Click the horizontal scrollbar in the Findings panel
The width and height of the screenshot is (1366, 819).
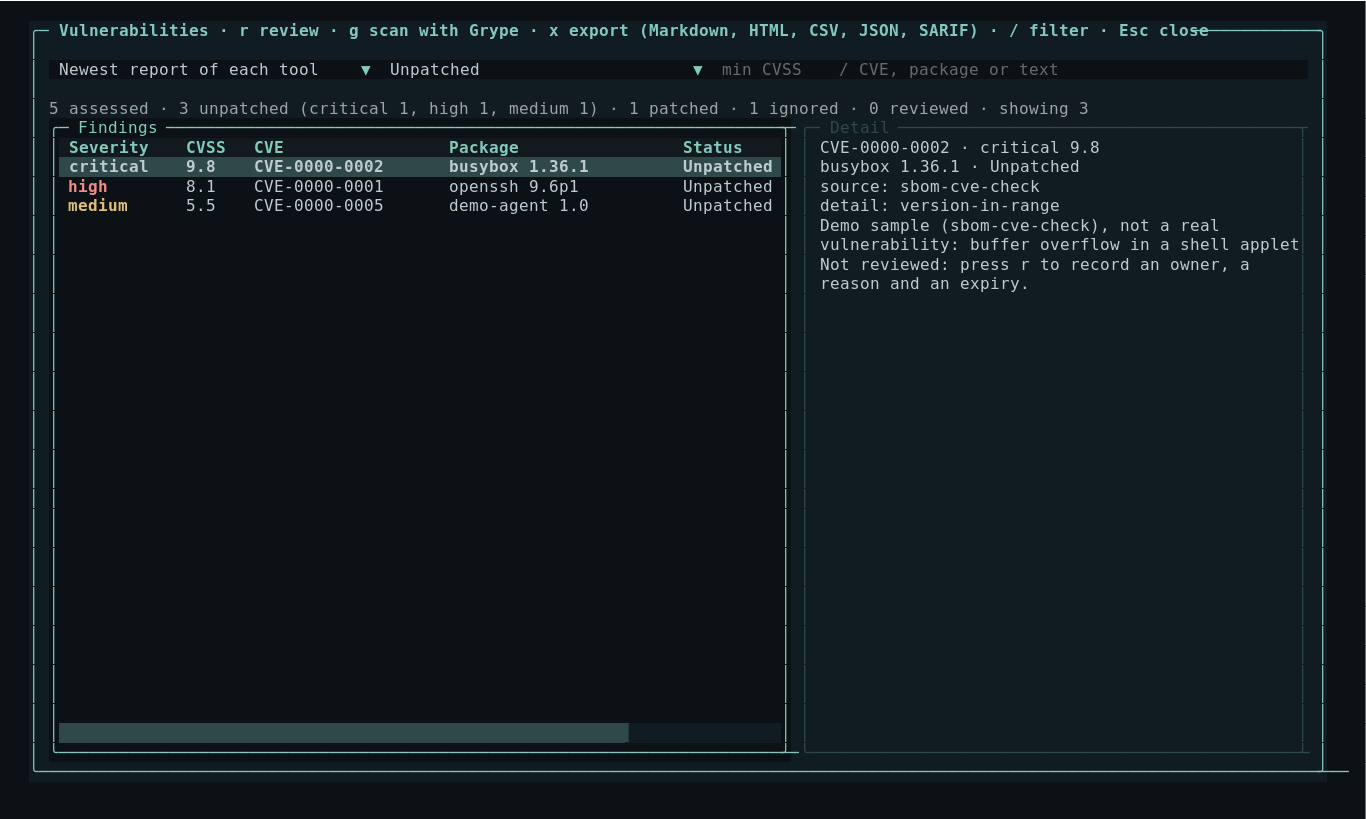point(343,733)
